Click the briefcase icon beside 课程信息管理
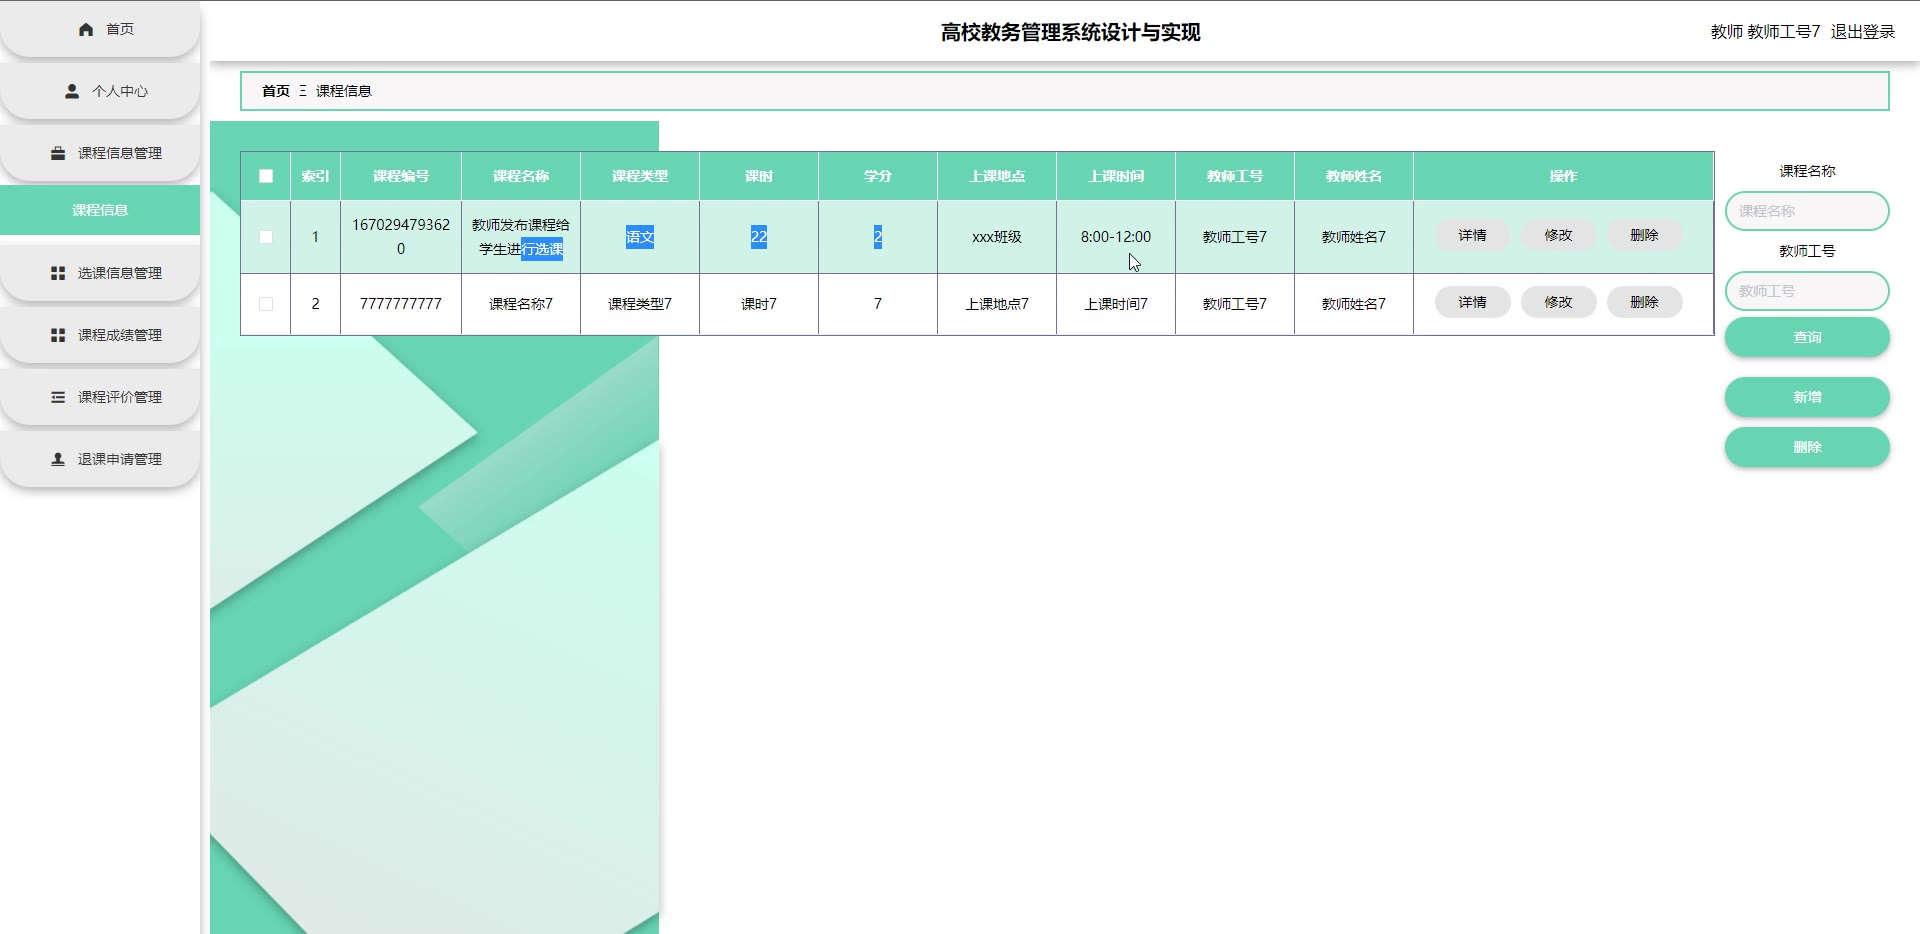Viewport: 1920px width, 934px height. click(58, 153)
